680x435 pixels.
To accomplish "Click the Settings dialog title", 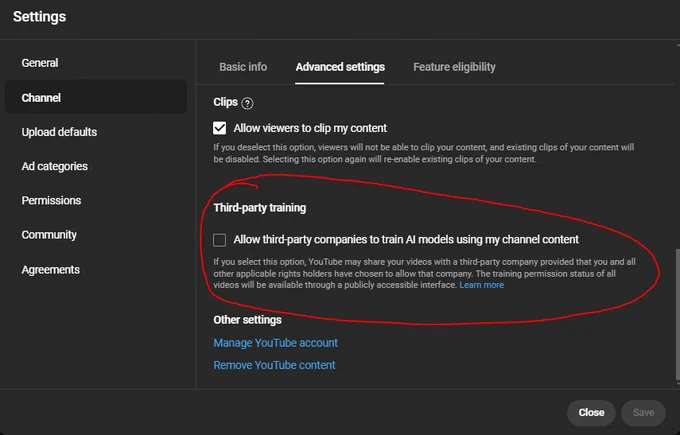I will [39, 16].
